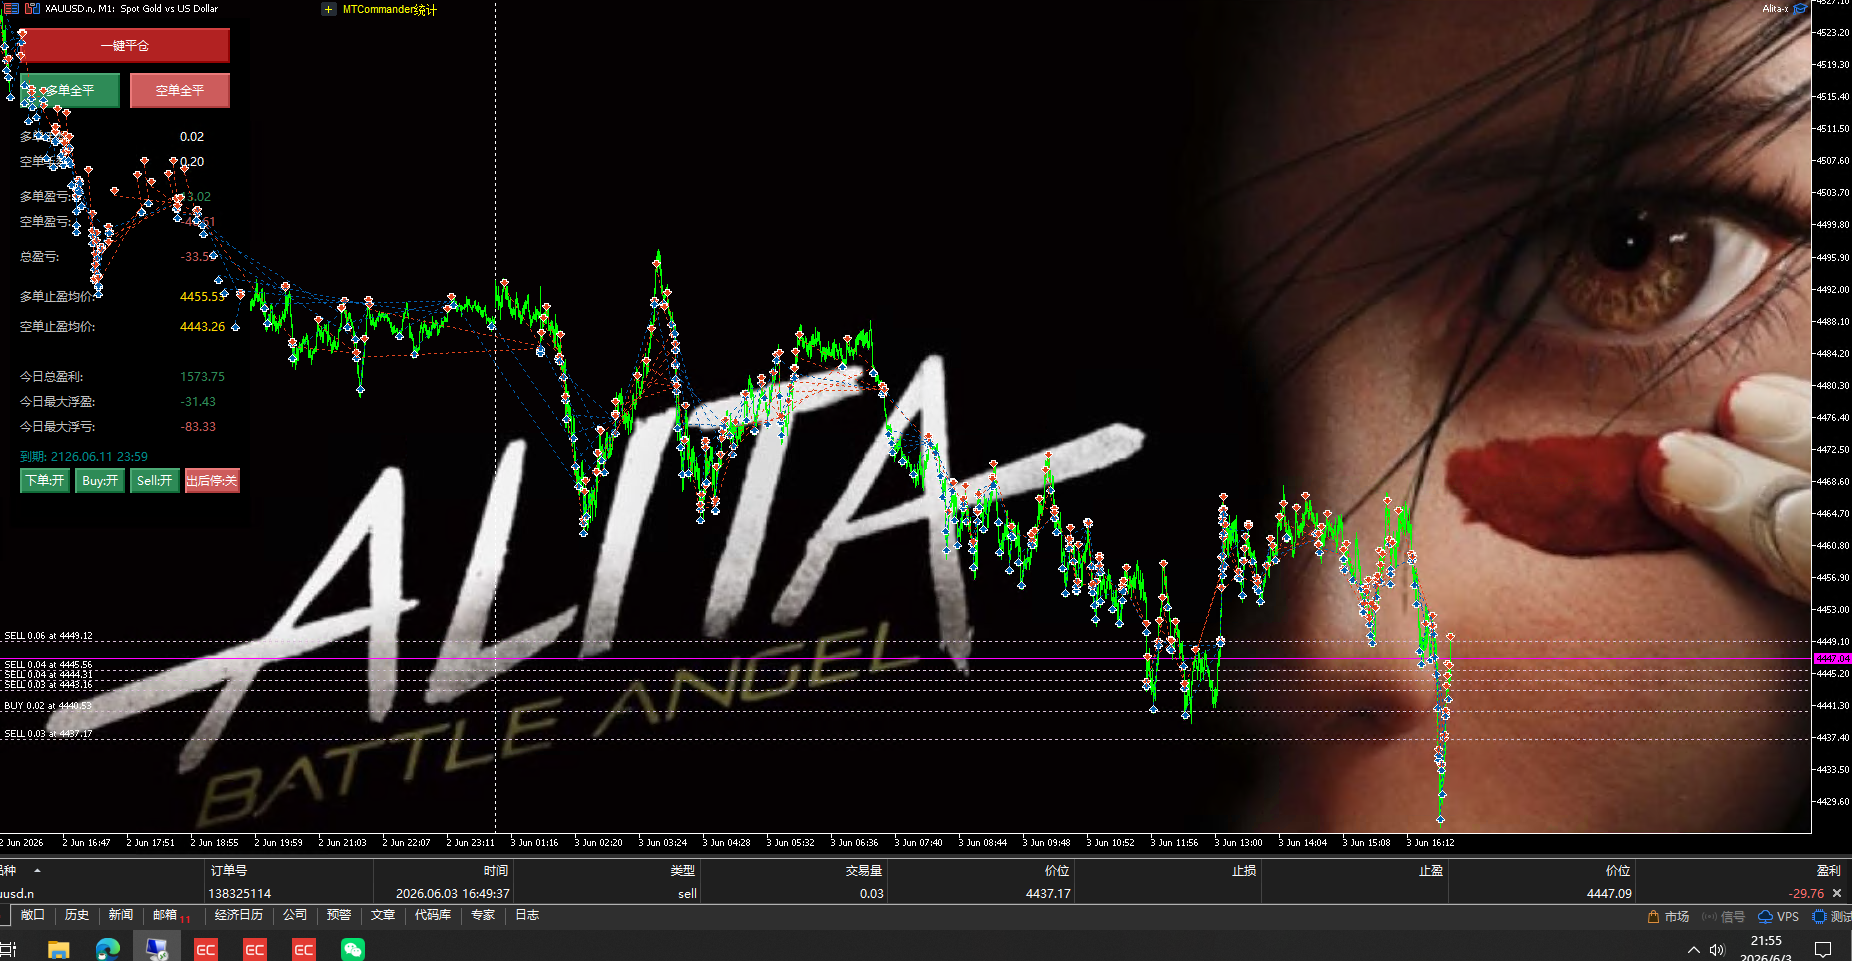This screenshot has height=961, width=1852.
Task: Open the chart list icon at top-left
Action: pos(11,8)
